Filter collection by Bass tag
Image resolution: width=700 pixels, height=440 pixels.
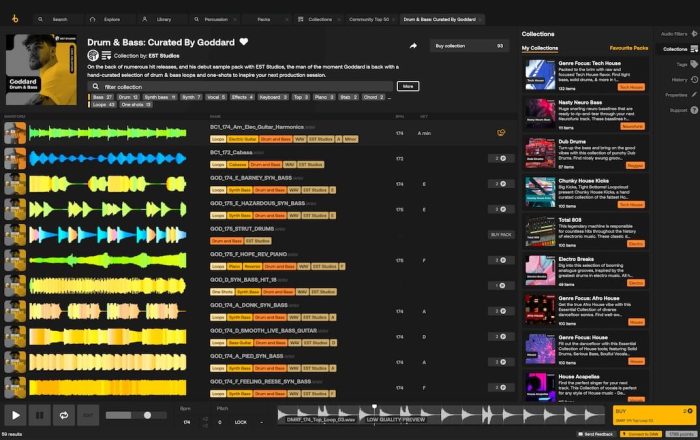[x=103, y=97]
